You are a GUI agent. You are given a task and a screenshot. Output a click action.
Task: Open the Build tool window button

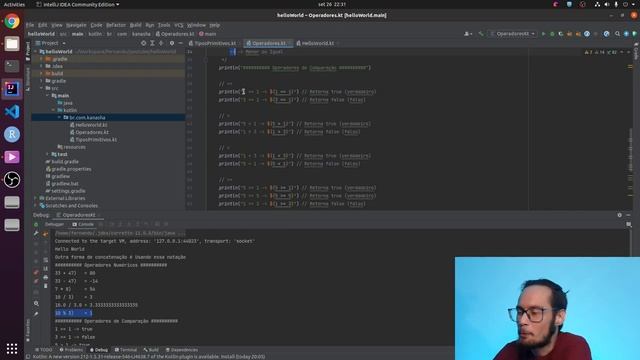click(151, 350)
